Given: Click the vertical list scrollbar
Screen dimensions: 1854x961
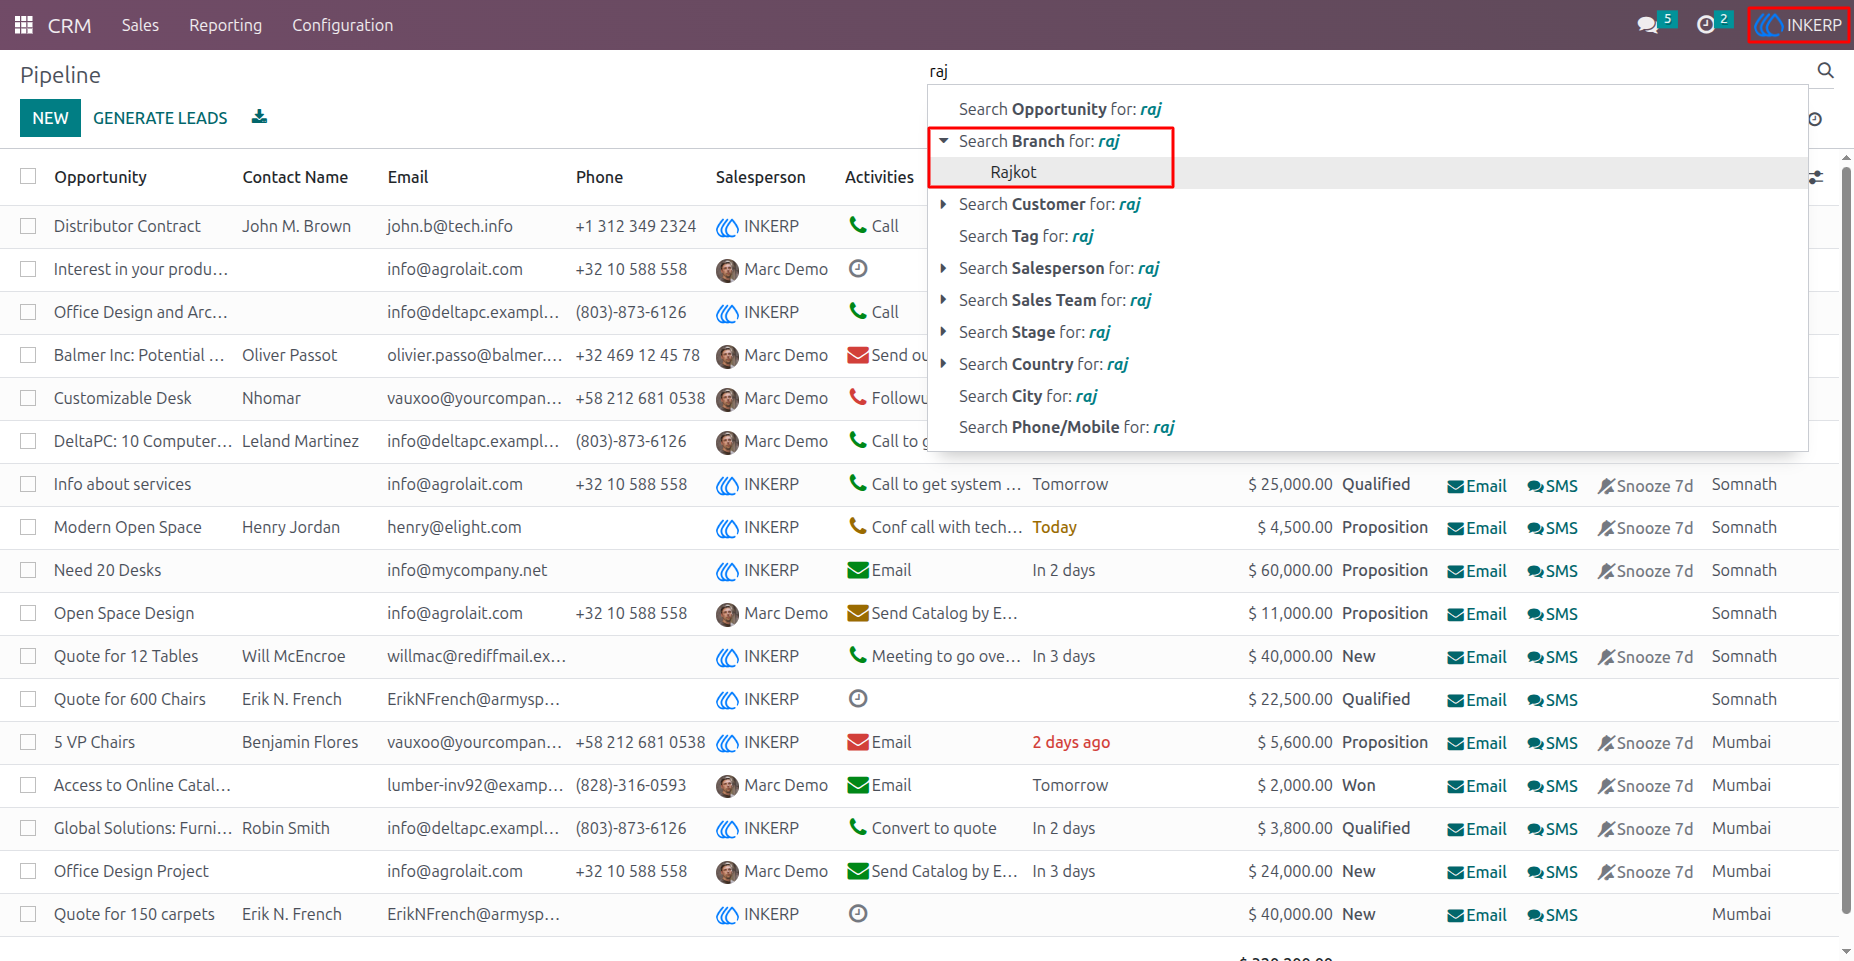Looking at the screenshot, I should coord(1846,540).
